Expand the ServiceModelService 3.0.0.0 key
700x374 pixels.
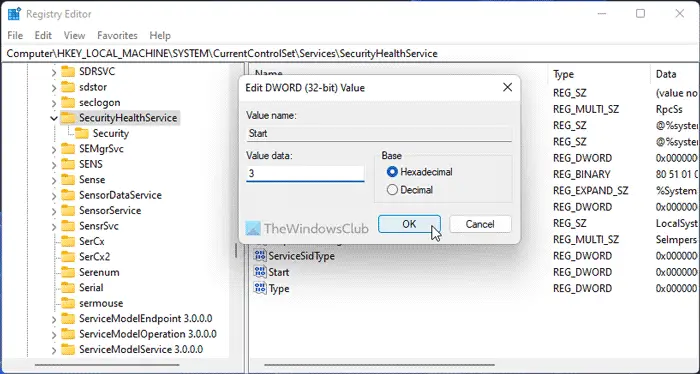[x=54, y=349]
